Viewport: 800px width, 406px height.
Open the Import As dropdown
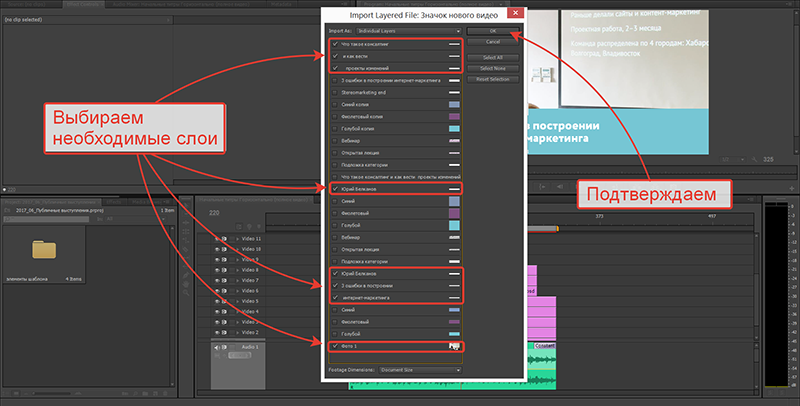410,32
